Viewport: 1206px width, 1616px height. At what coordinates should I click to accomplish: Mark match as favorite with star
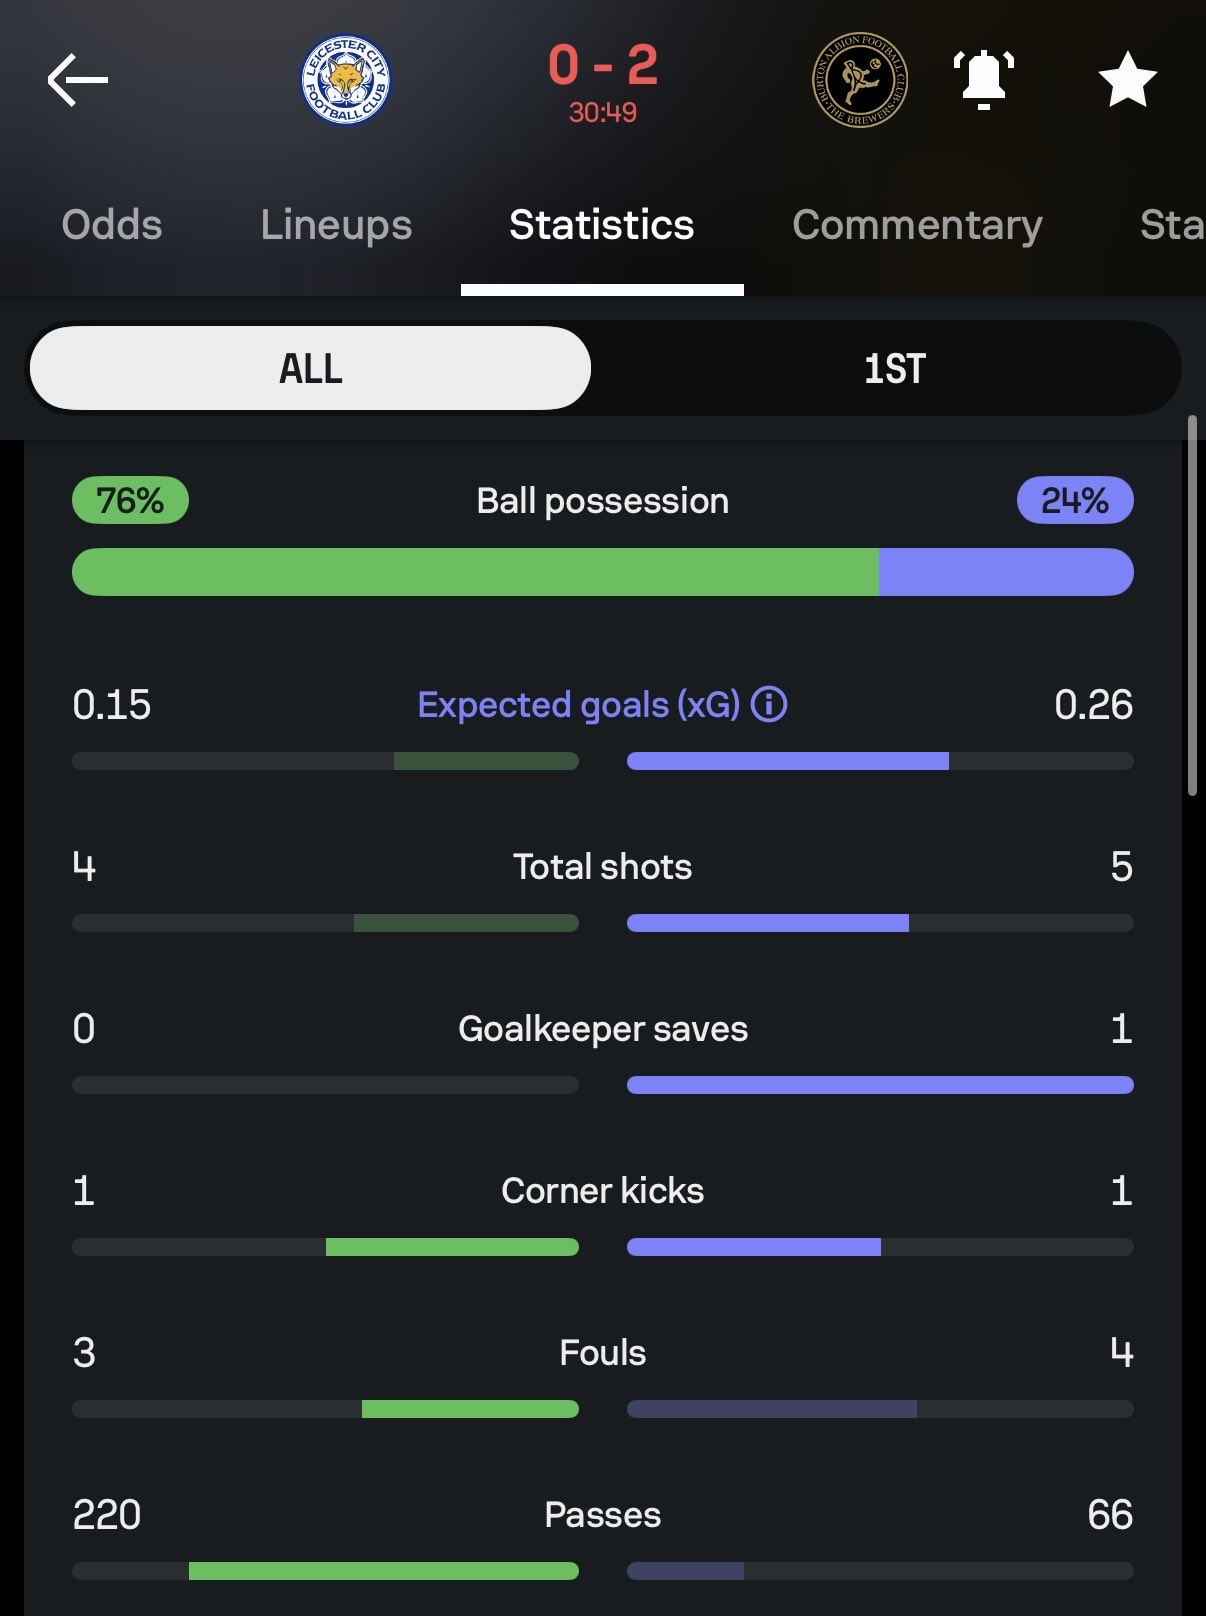[1127, 80]
